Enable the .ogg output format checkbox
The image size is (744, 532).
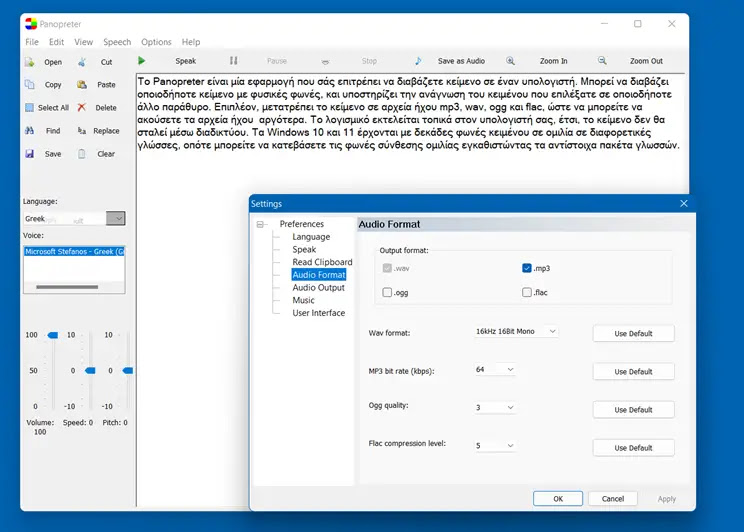pyautogui.click(x=387, y=292)
